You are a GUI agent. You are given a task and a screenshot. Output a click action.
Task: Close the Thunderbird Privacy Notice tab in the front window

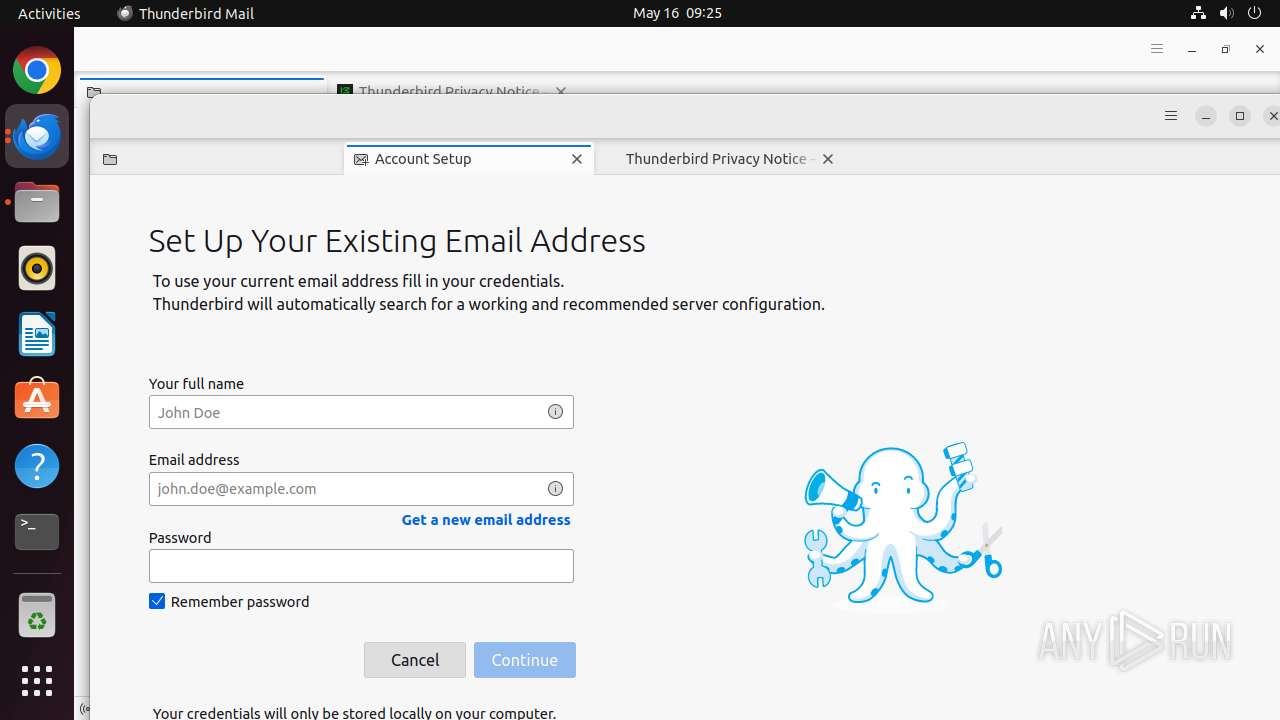click(828, 159)
